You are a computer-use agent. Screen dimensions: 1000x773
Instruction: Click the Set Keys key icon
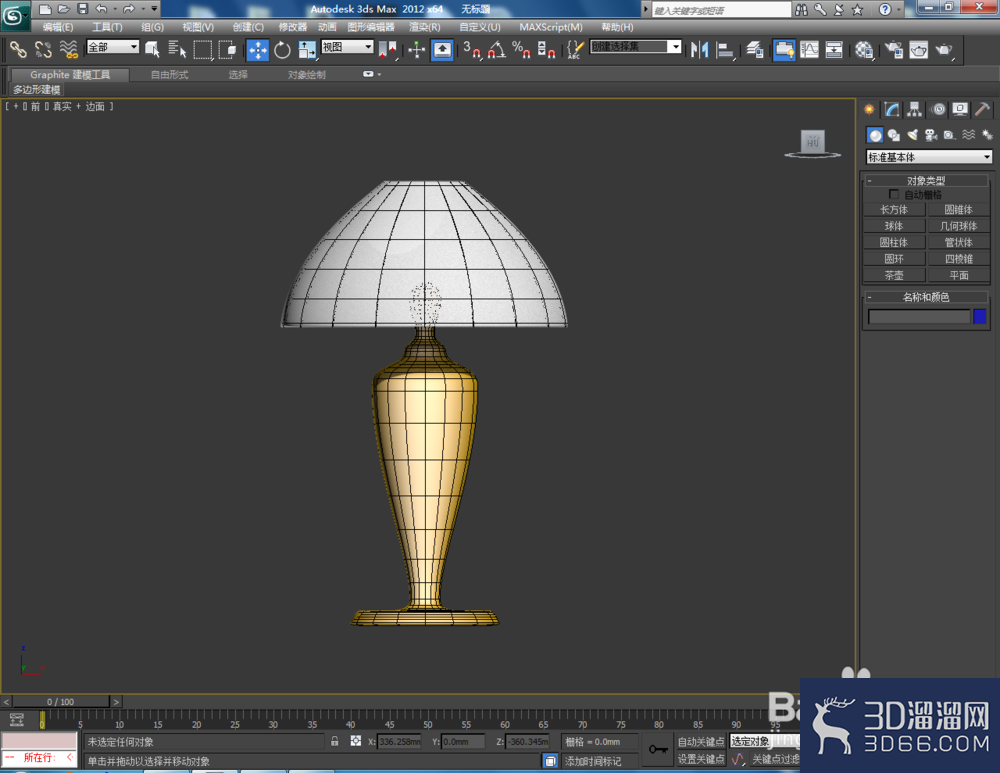658,749
